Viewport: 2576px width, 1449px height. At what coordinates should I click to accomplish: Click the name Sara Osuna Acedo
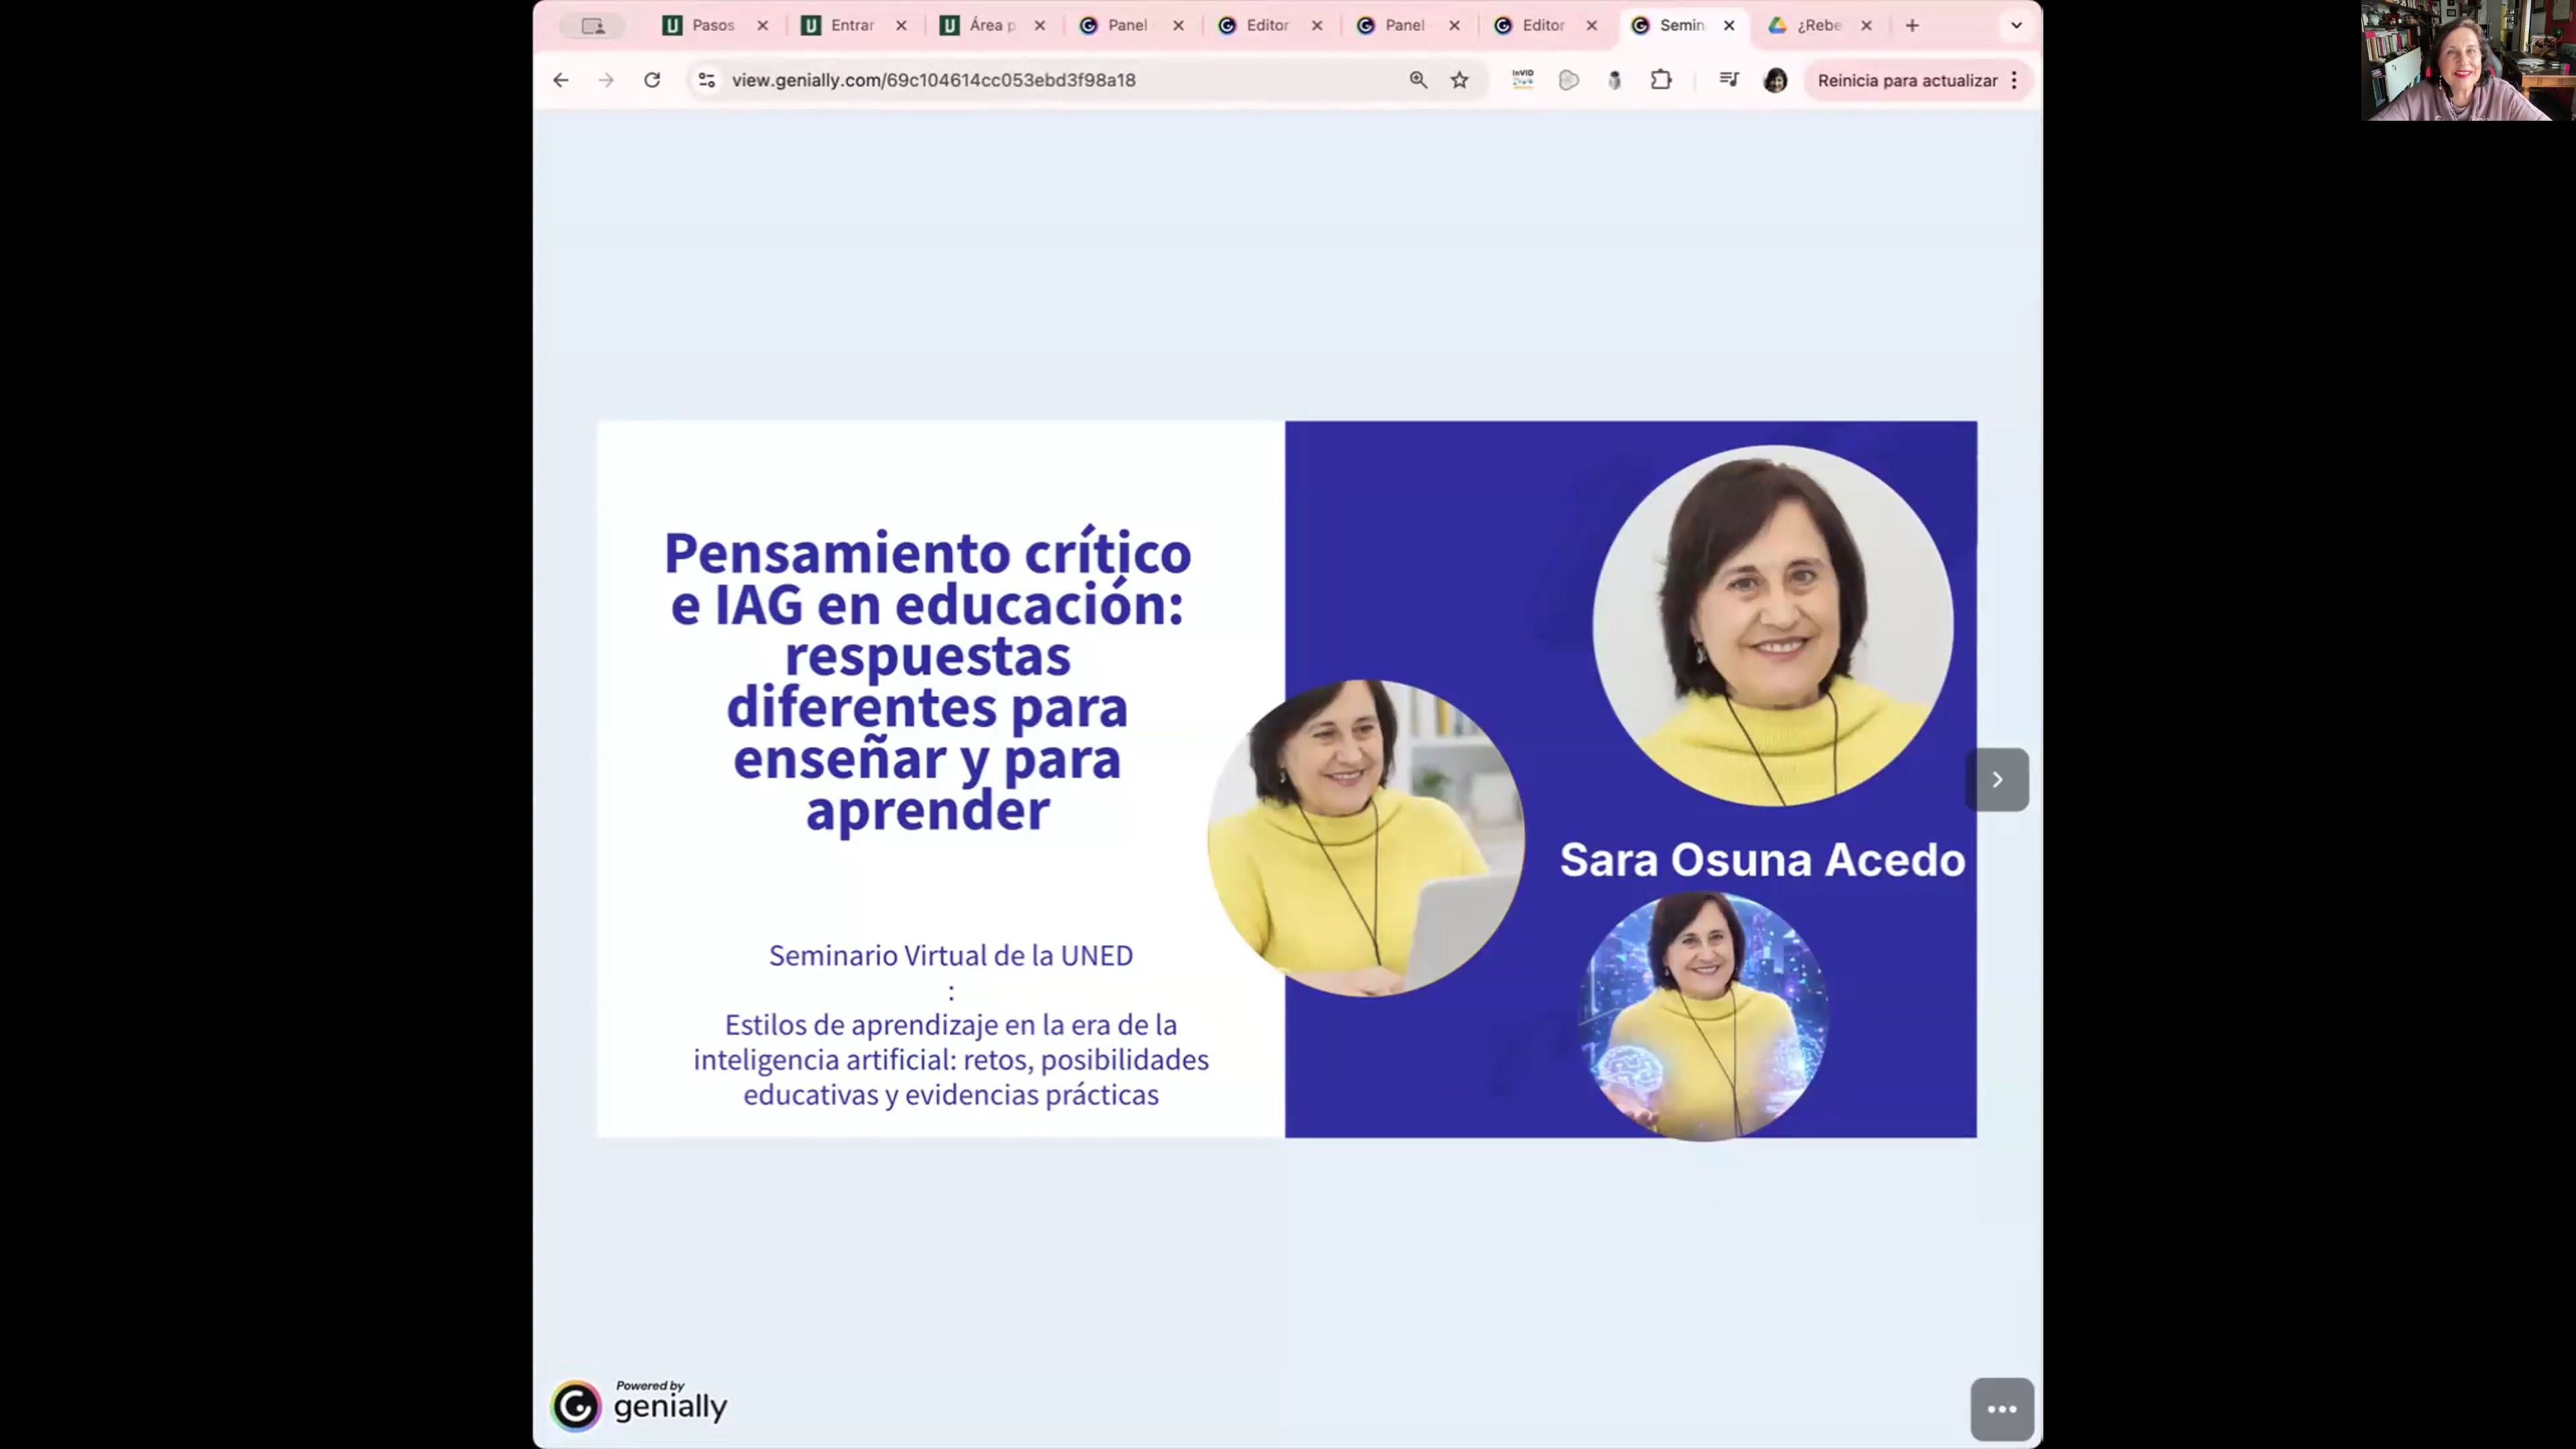1762,860
